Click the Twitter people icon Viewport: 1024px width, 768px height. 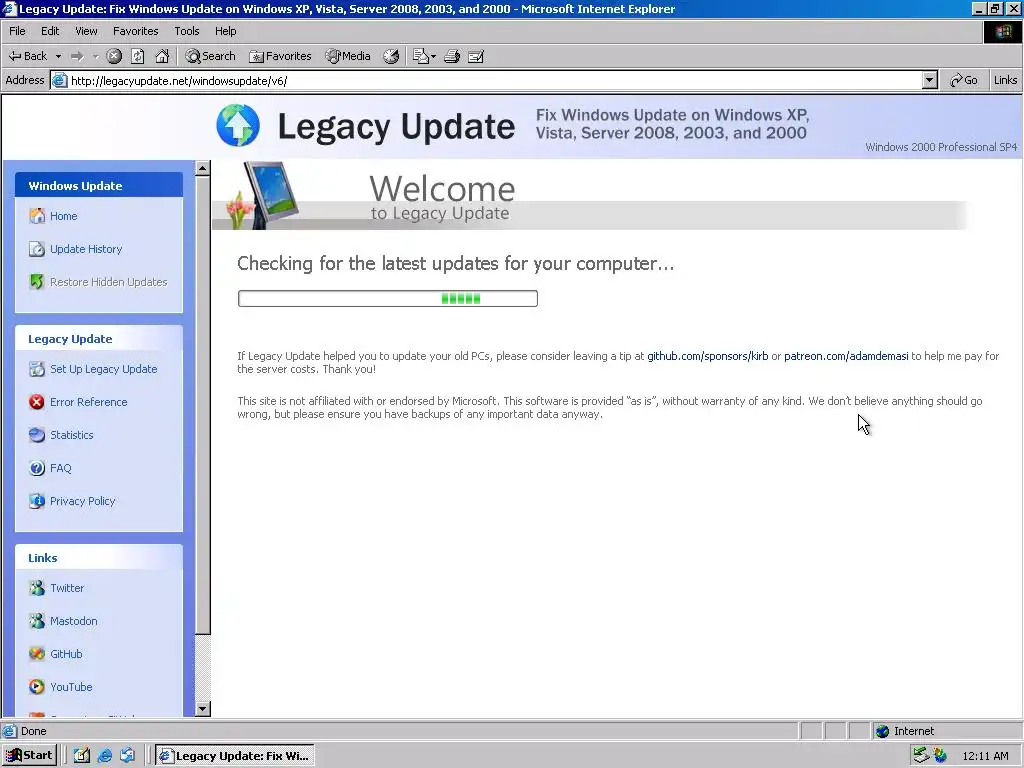click(x=37, y=588)
